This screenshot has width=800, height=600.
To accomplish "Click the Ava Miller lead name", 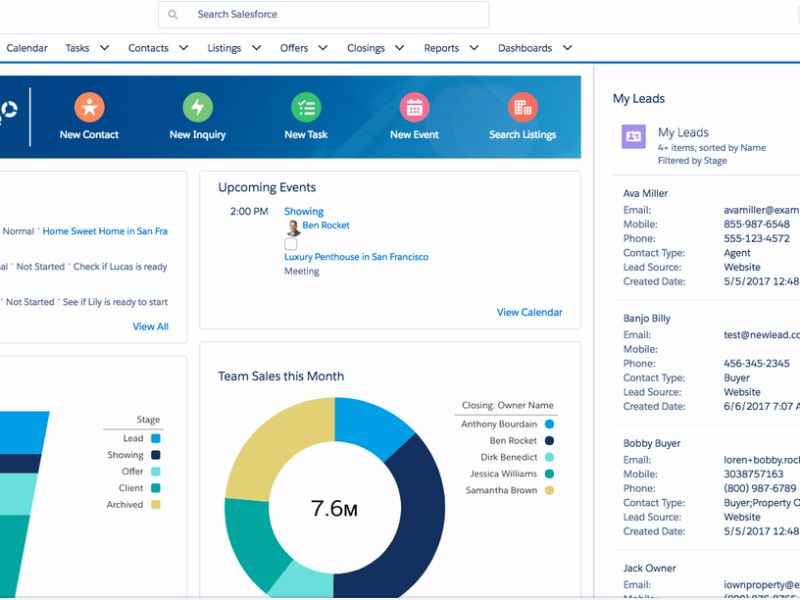I will point(645,193).
